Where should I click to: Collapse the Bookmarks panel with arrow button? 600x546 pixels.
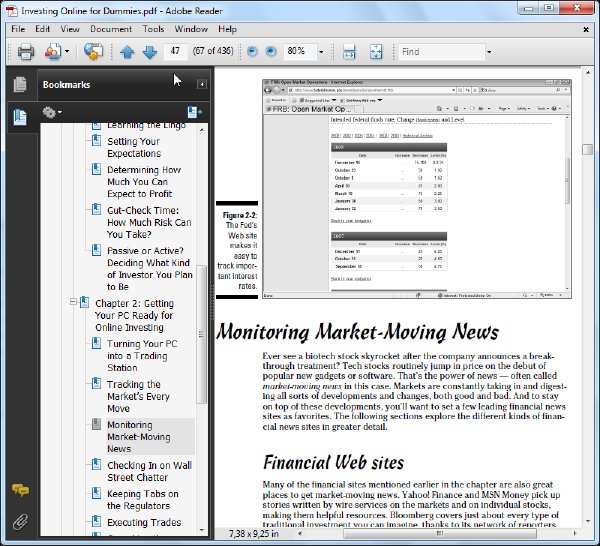[202, 84]
